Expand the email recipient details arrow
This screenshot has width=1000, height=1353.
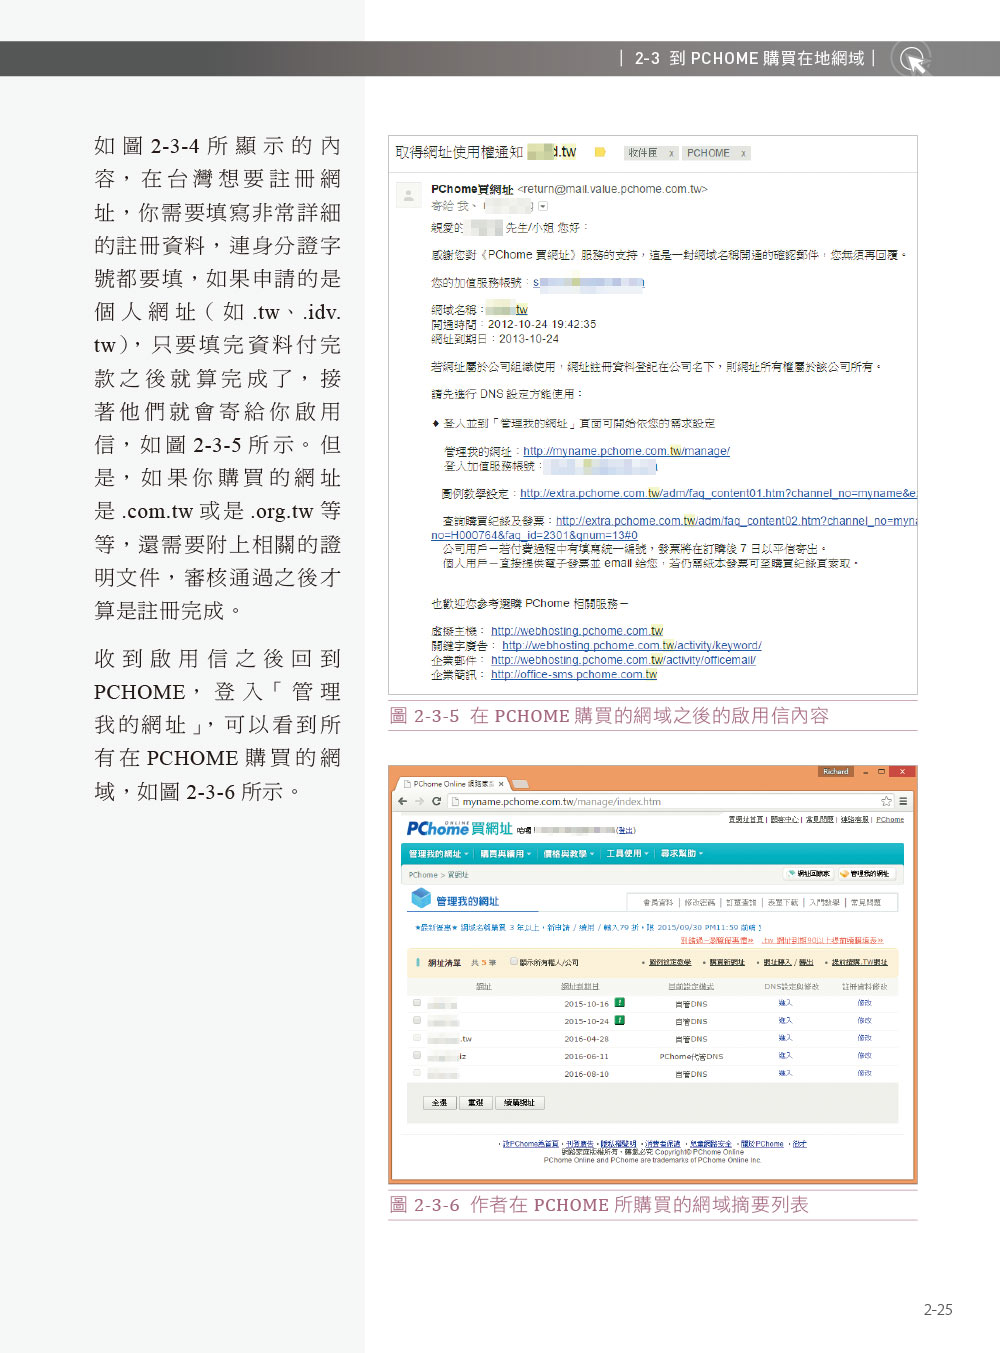tap(543, 206)
